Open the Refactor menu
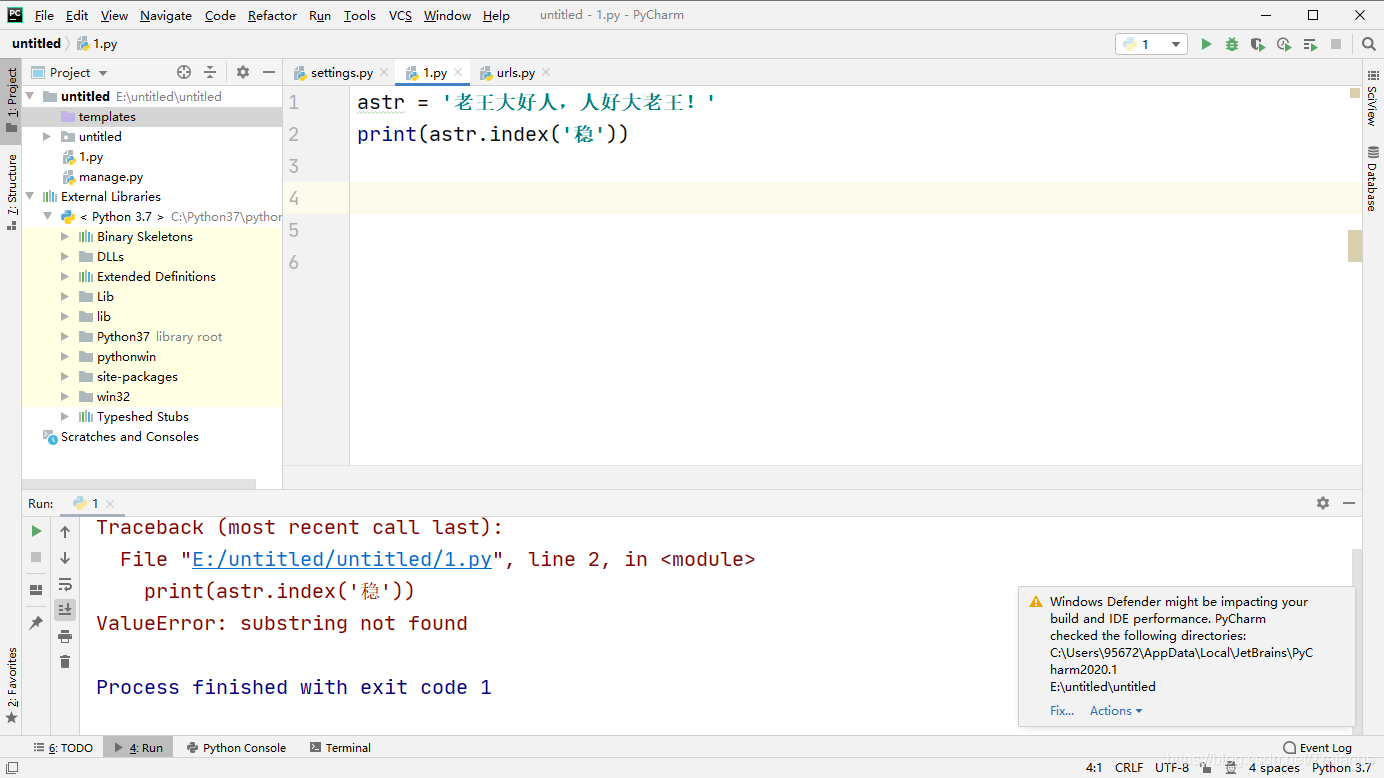 coord(272,15)
